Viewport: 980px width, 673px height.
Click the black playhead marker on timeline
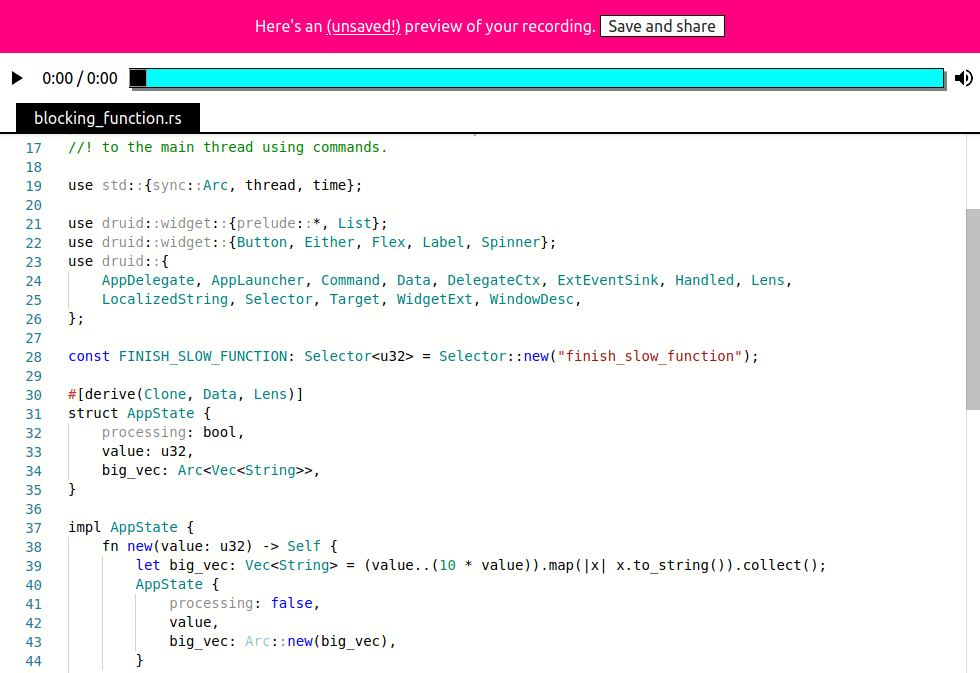pos(138,78)
